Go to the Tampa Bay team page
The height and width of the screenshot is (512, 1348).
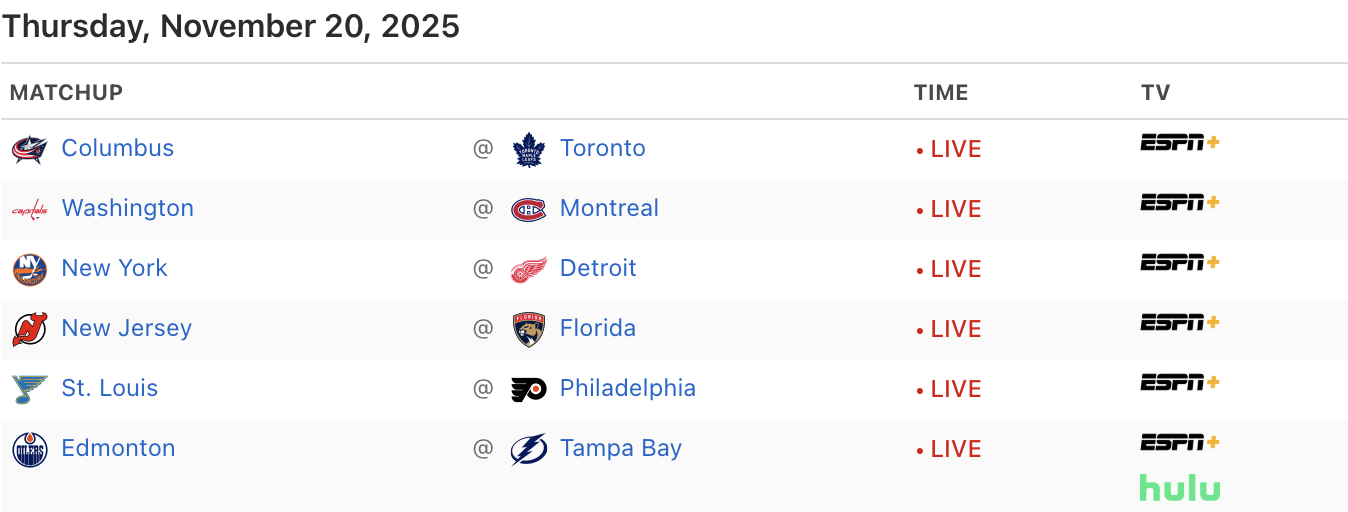coord(621,448)
